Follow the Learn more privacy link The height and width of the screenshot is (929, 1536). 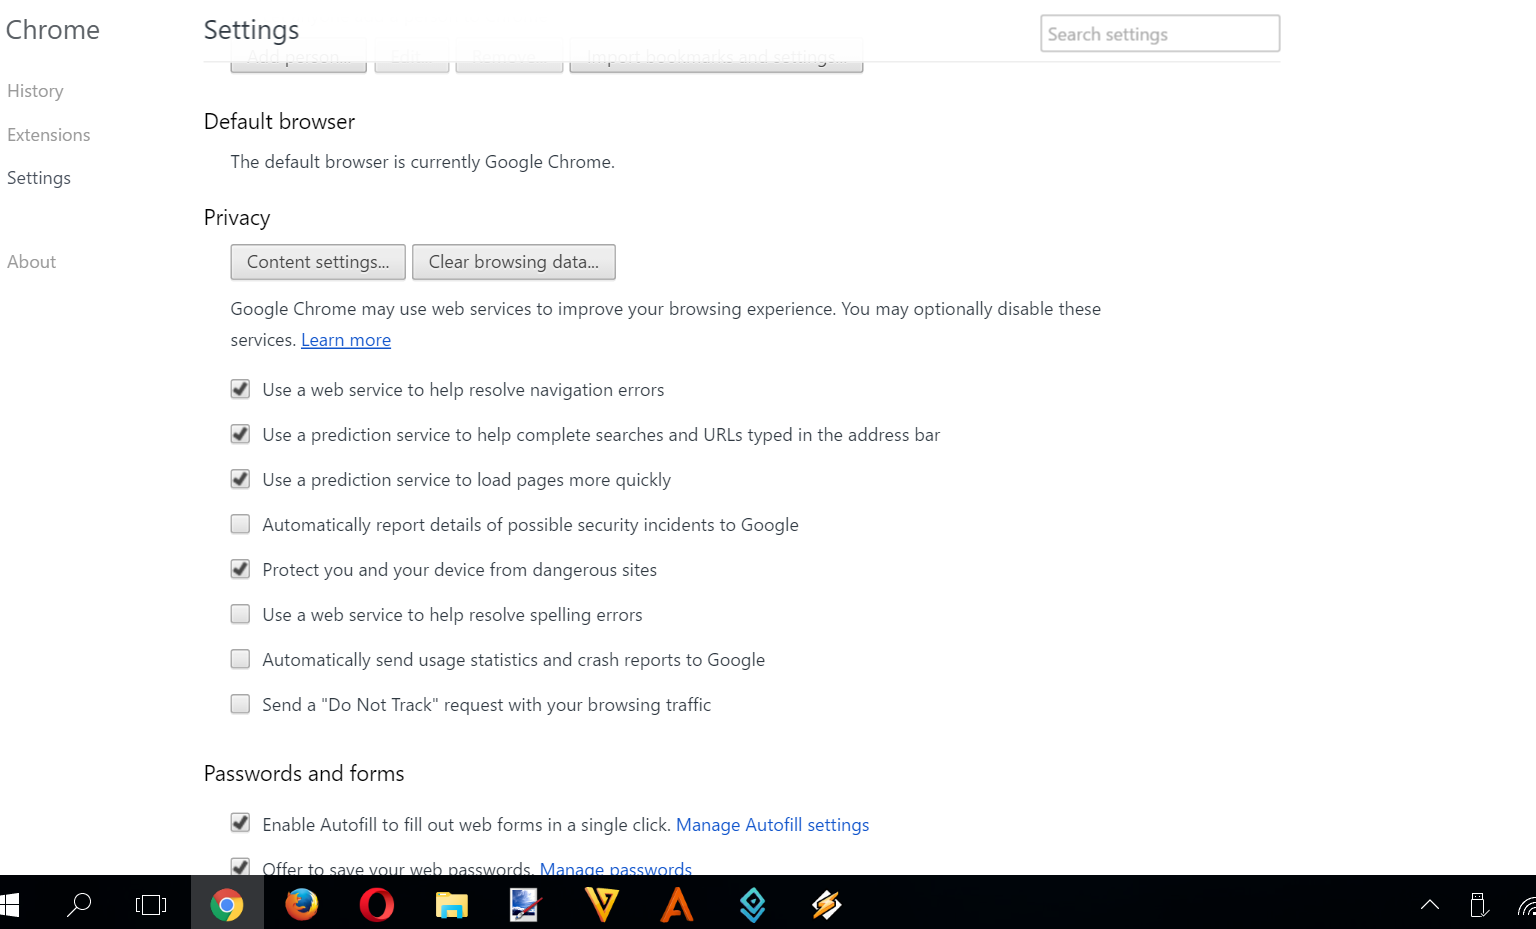[x=346, y=340]
